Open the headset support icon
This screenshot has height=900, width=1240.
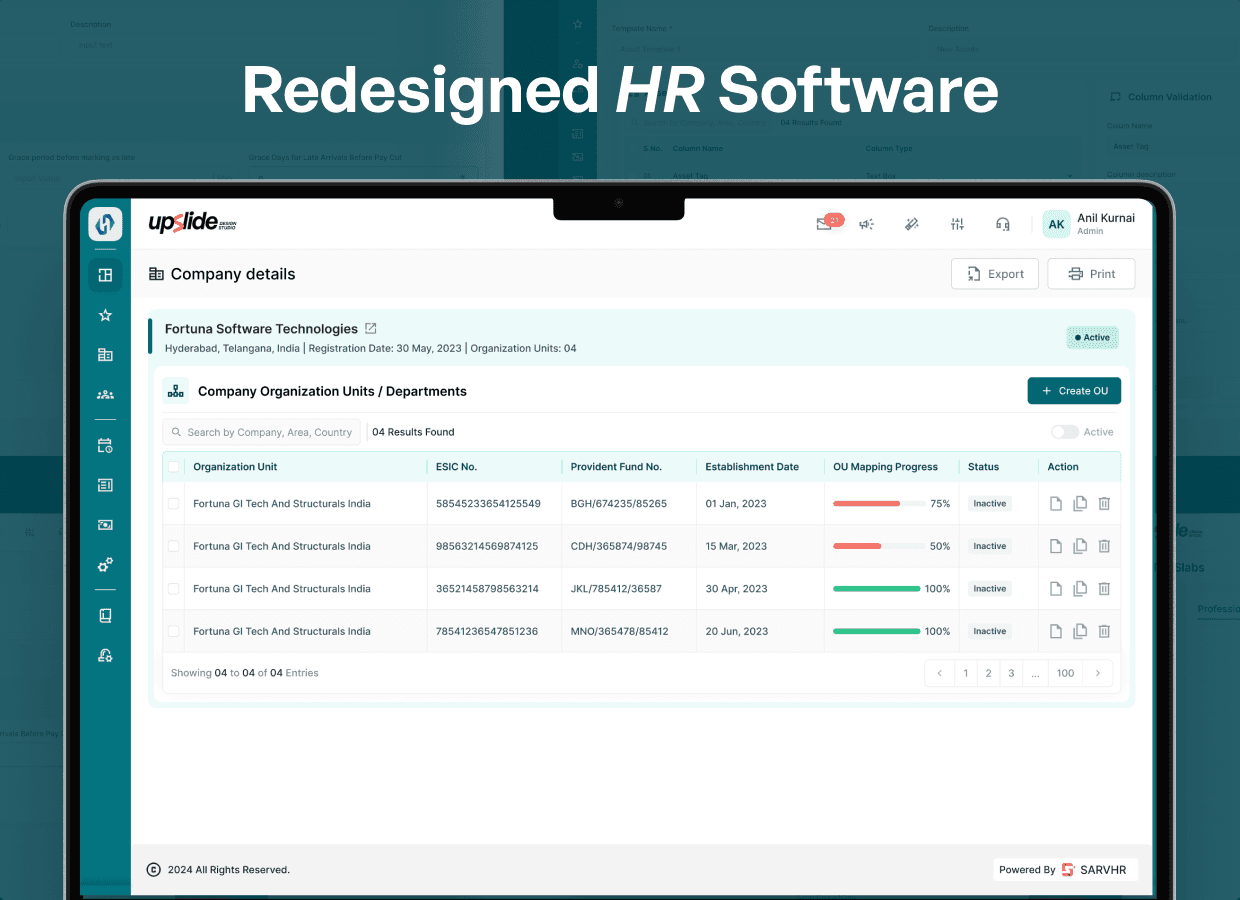coord(1003,224)
